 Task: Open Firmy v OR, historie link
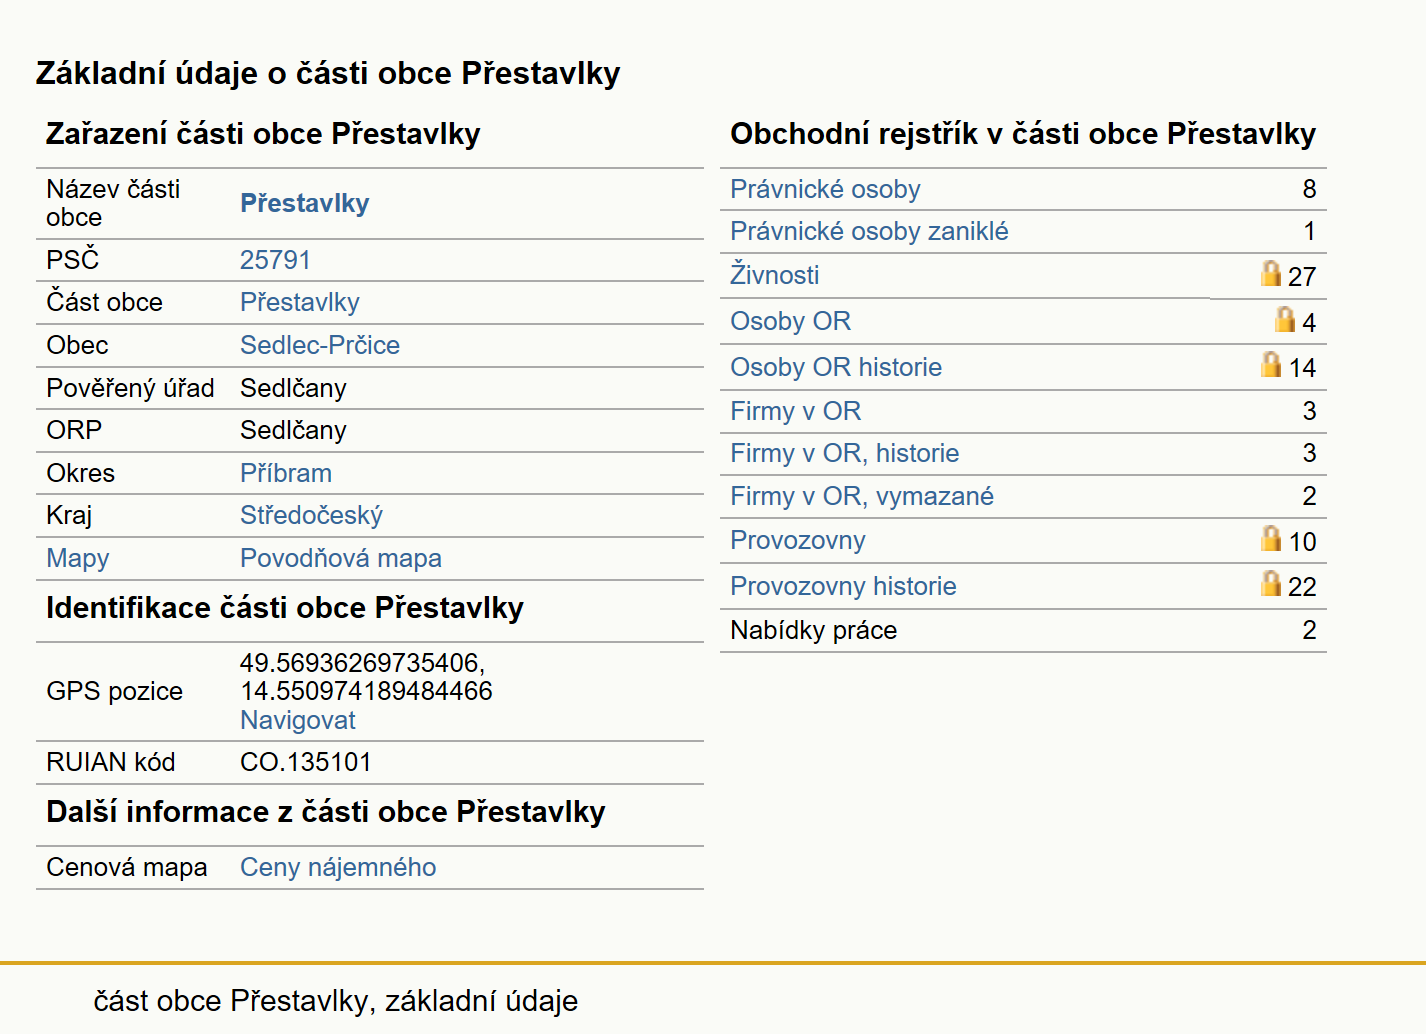click(x=844, y=453)
